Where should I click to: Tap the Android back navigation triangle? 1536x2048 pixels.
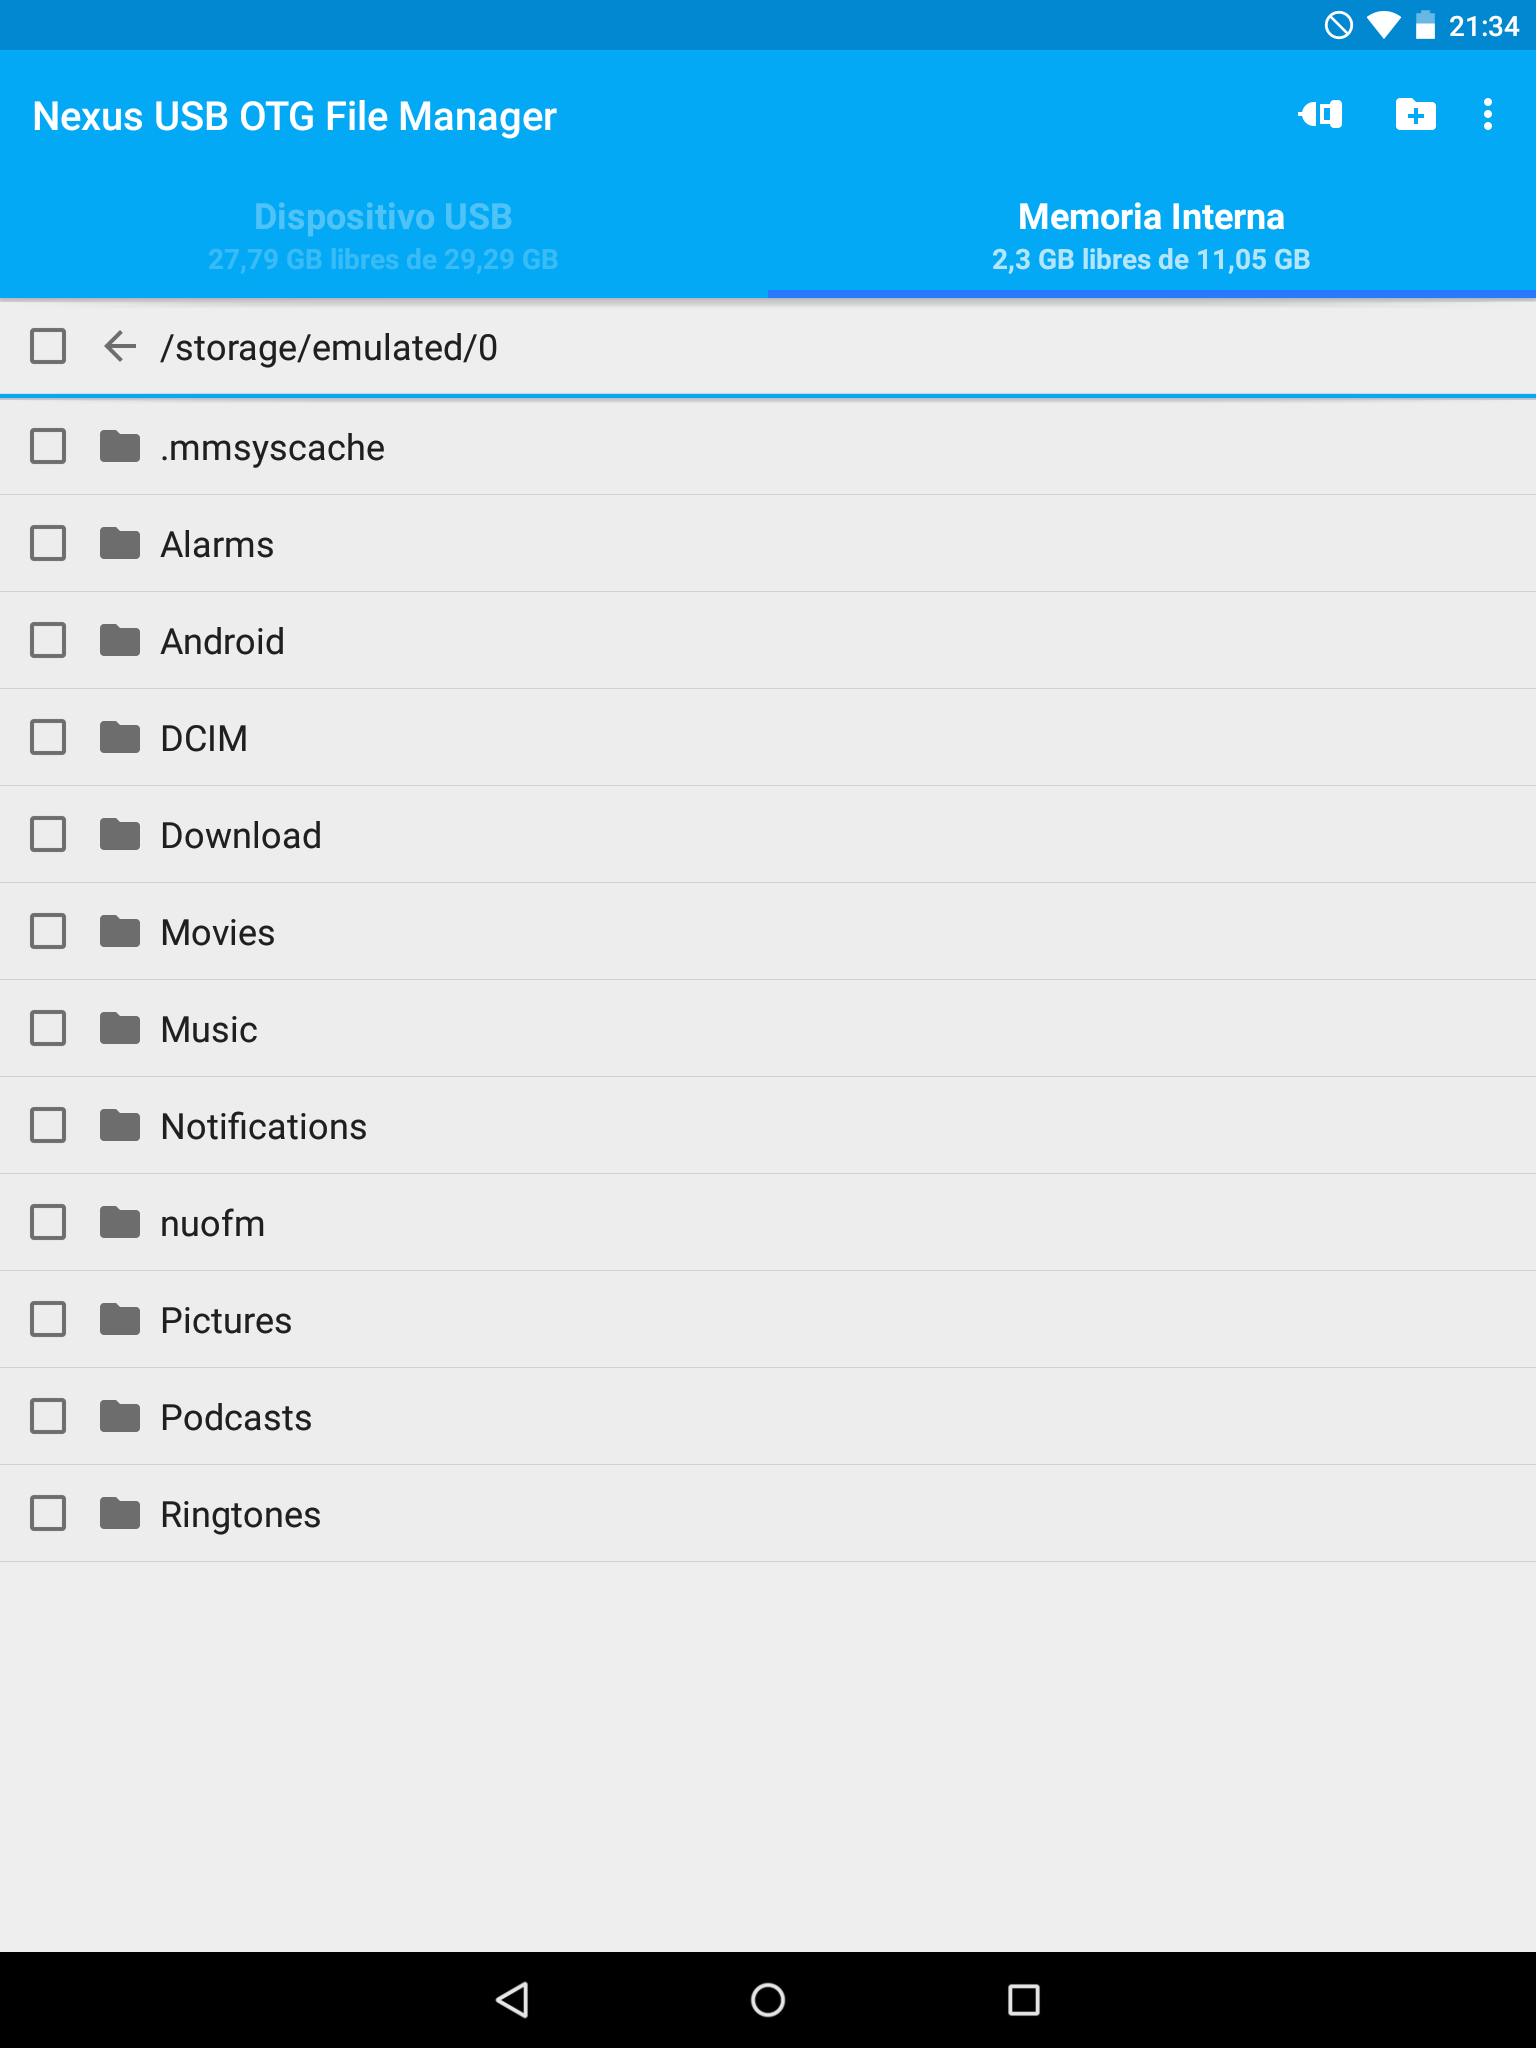[x=512, y=2000]
